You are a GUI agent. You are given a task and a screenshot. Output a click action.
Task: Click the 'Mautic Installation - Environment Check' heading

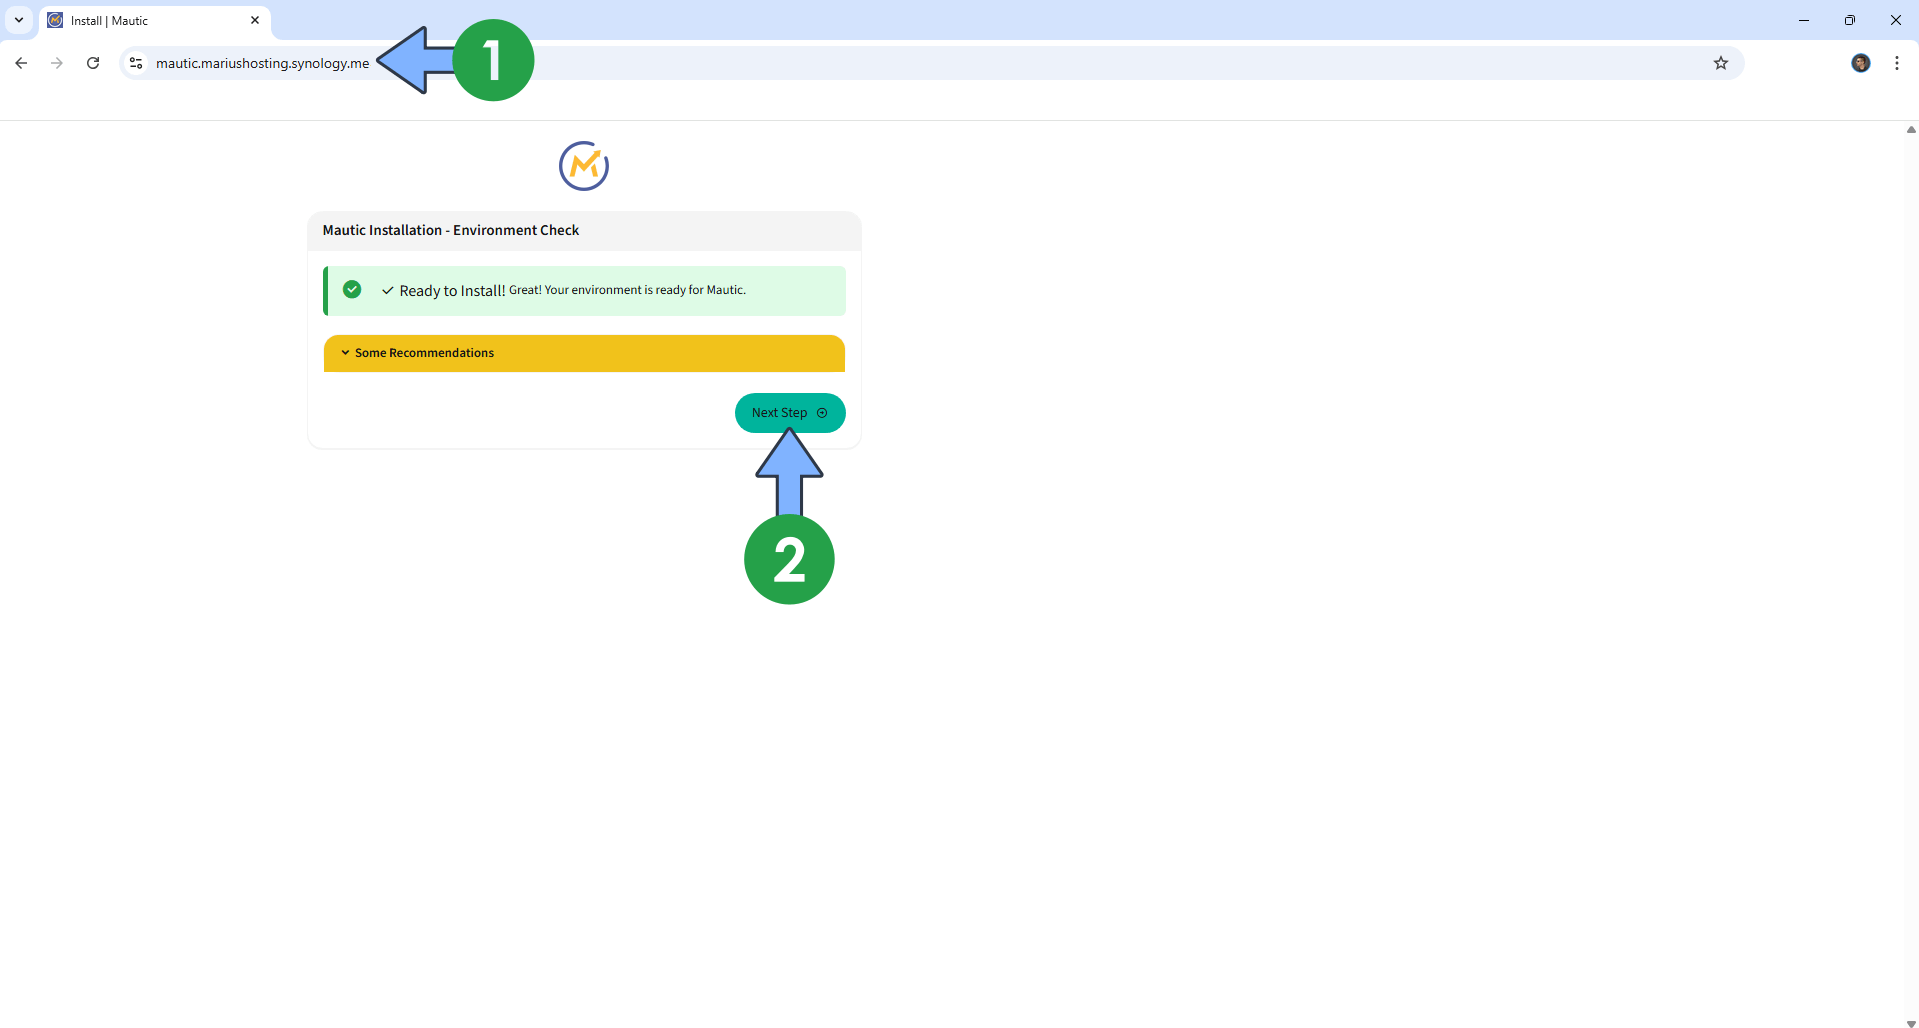451,230
